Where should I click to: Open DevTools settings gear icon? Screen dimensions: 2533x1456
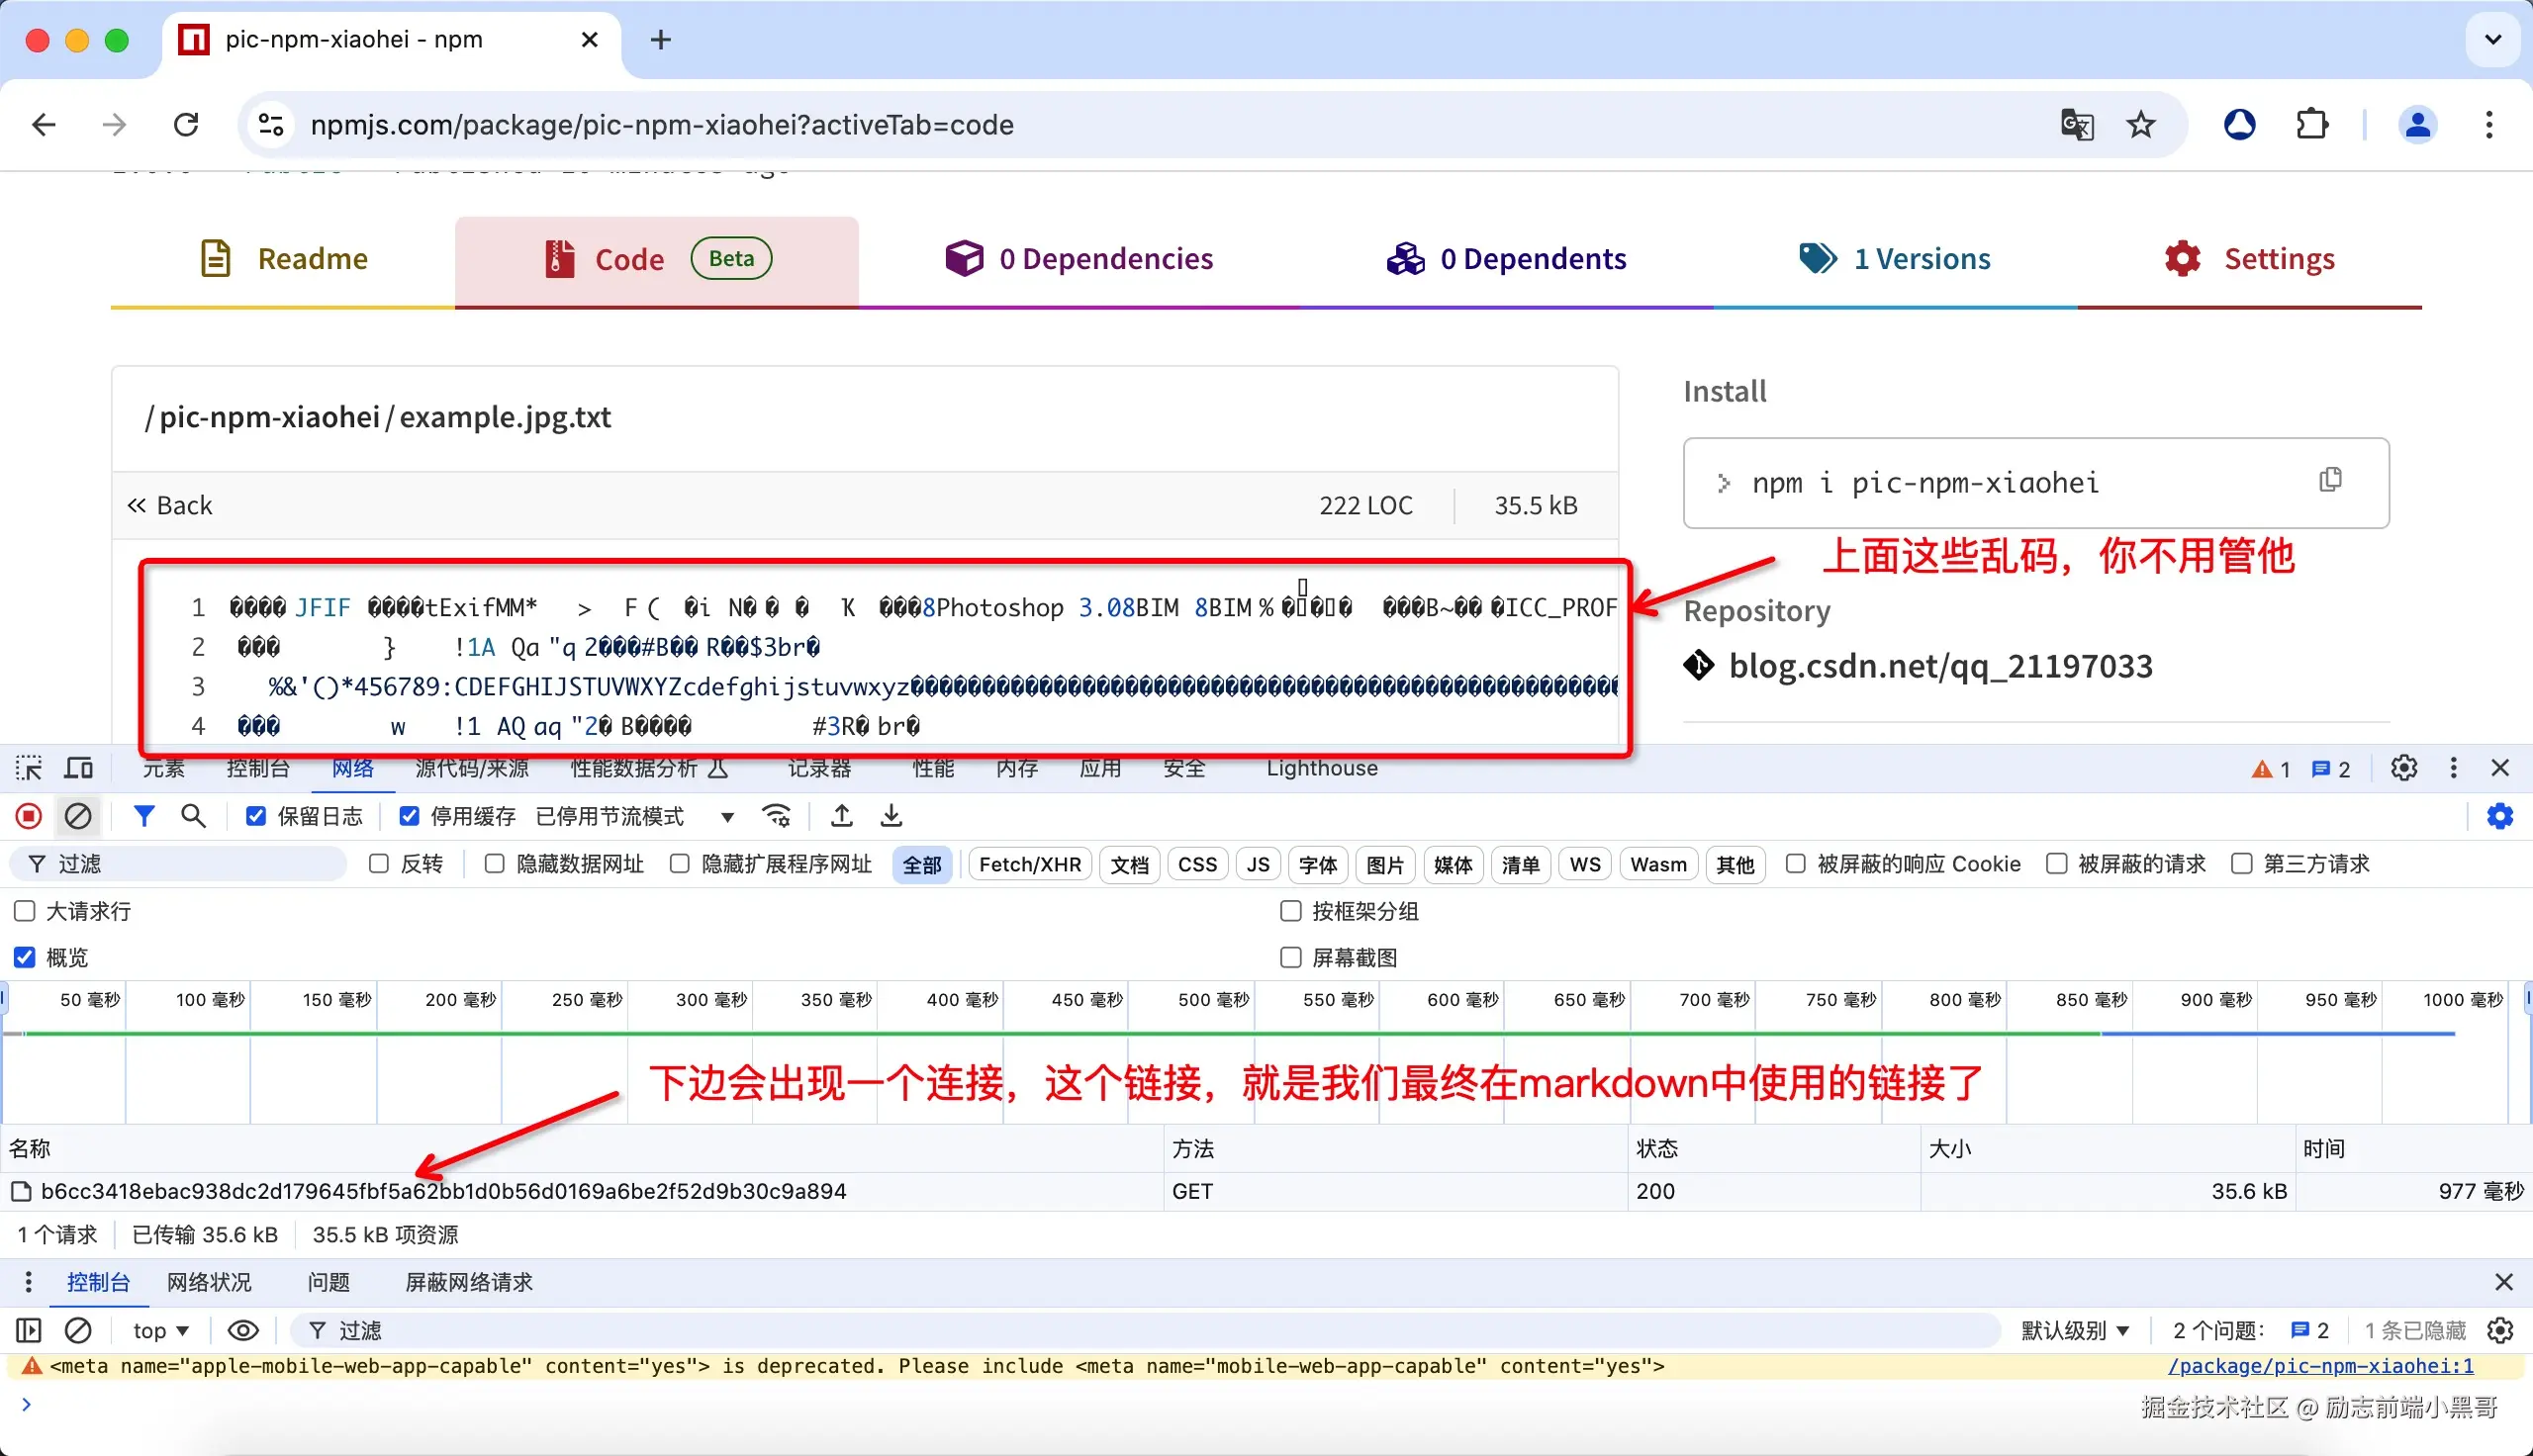coord(2404,768)
